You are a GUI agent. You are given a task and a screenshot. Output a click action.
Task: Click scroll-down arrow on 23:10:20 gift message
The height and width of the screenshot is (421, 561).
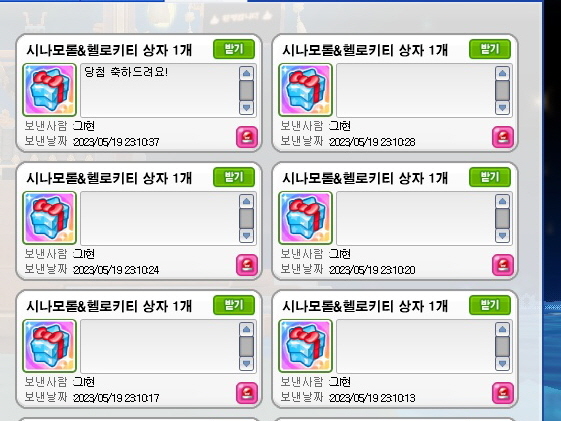(502, 235)
